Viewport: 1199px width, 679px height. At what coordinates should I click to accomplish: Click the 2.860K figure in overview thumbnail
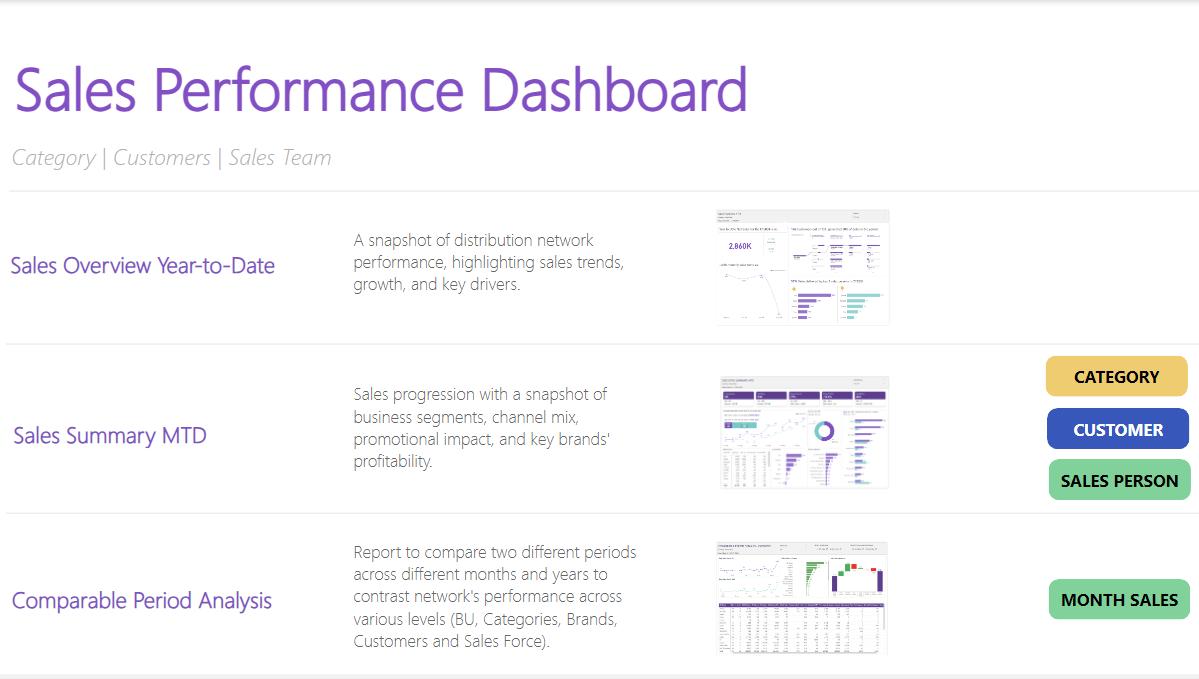click(740, 246)
